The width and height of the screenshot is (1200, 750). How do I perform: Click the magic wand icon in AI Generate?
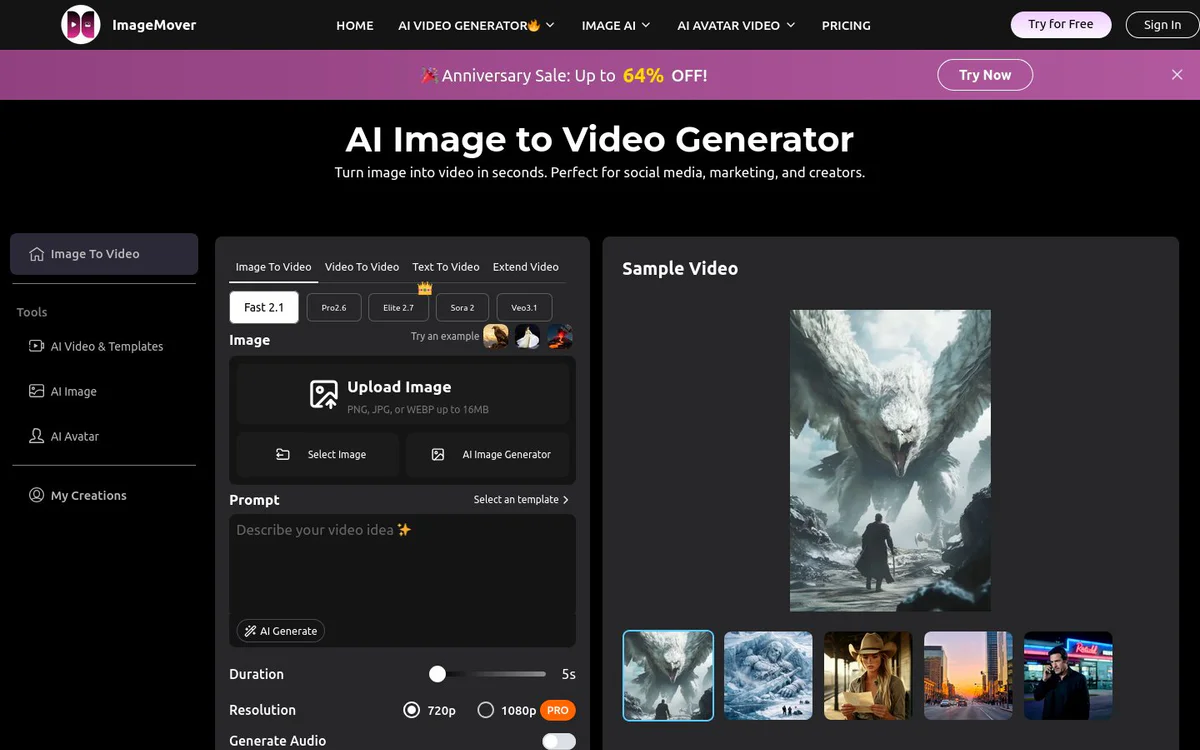(249, 631)
